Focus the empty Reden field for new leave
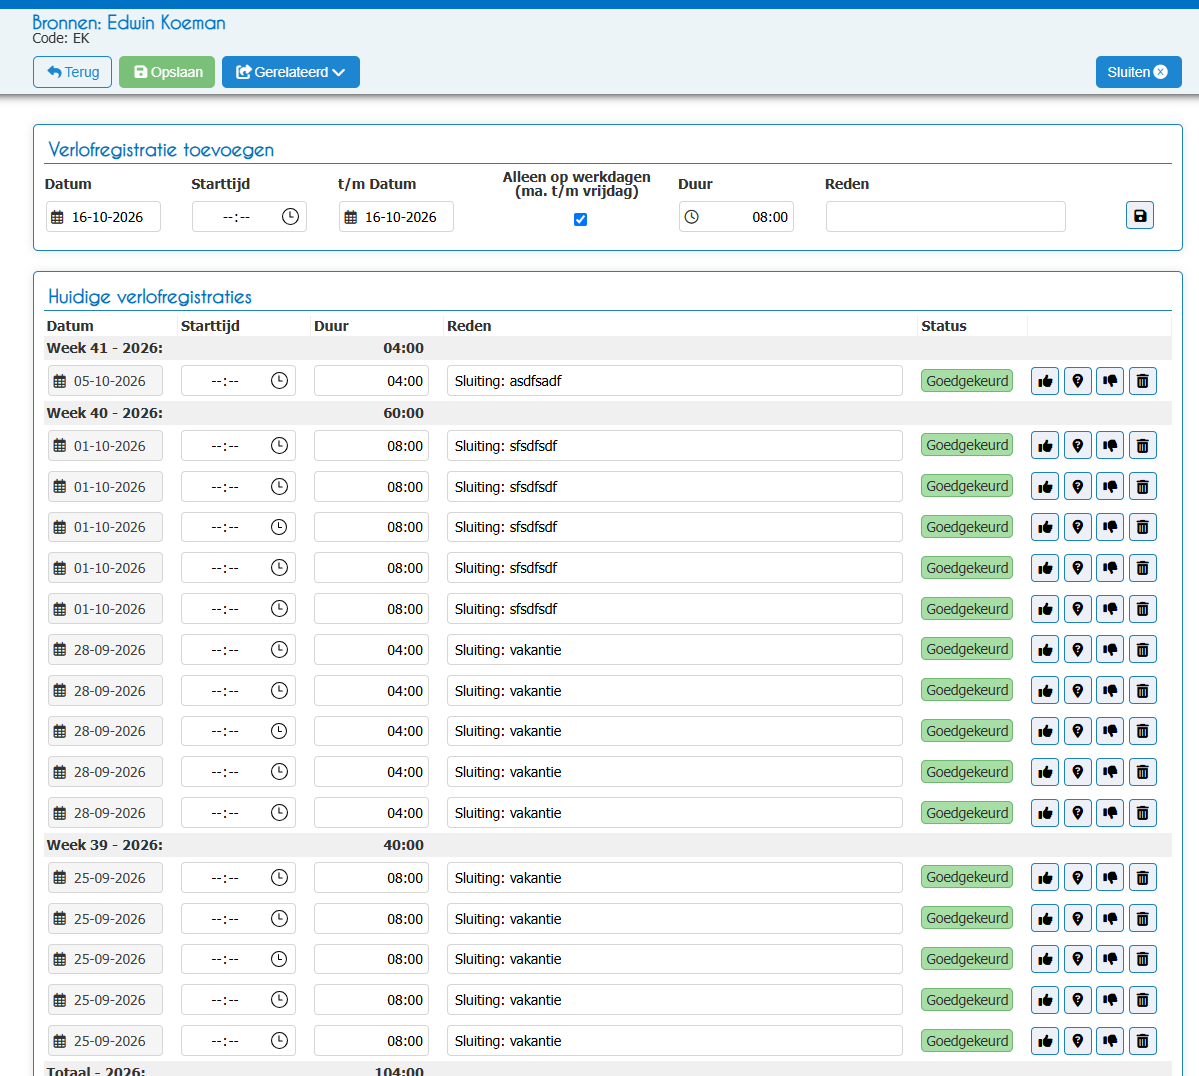Viewport: 1199px width, 1076px height. 945,216
